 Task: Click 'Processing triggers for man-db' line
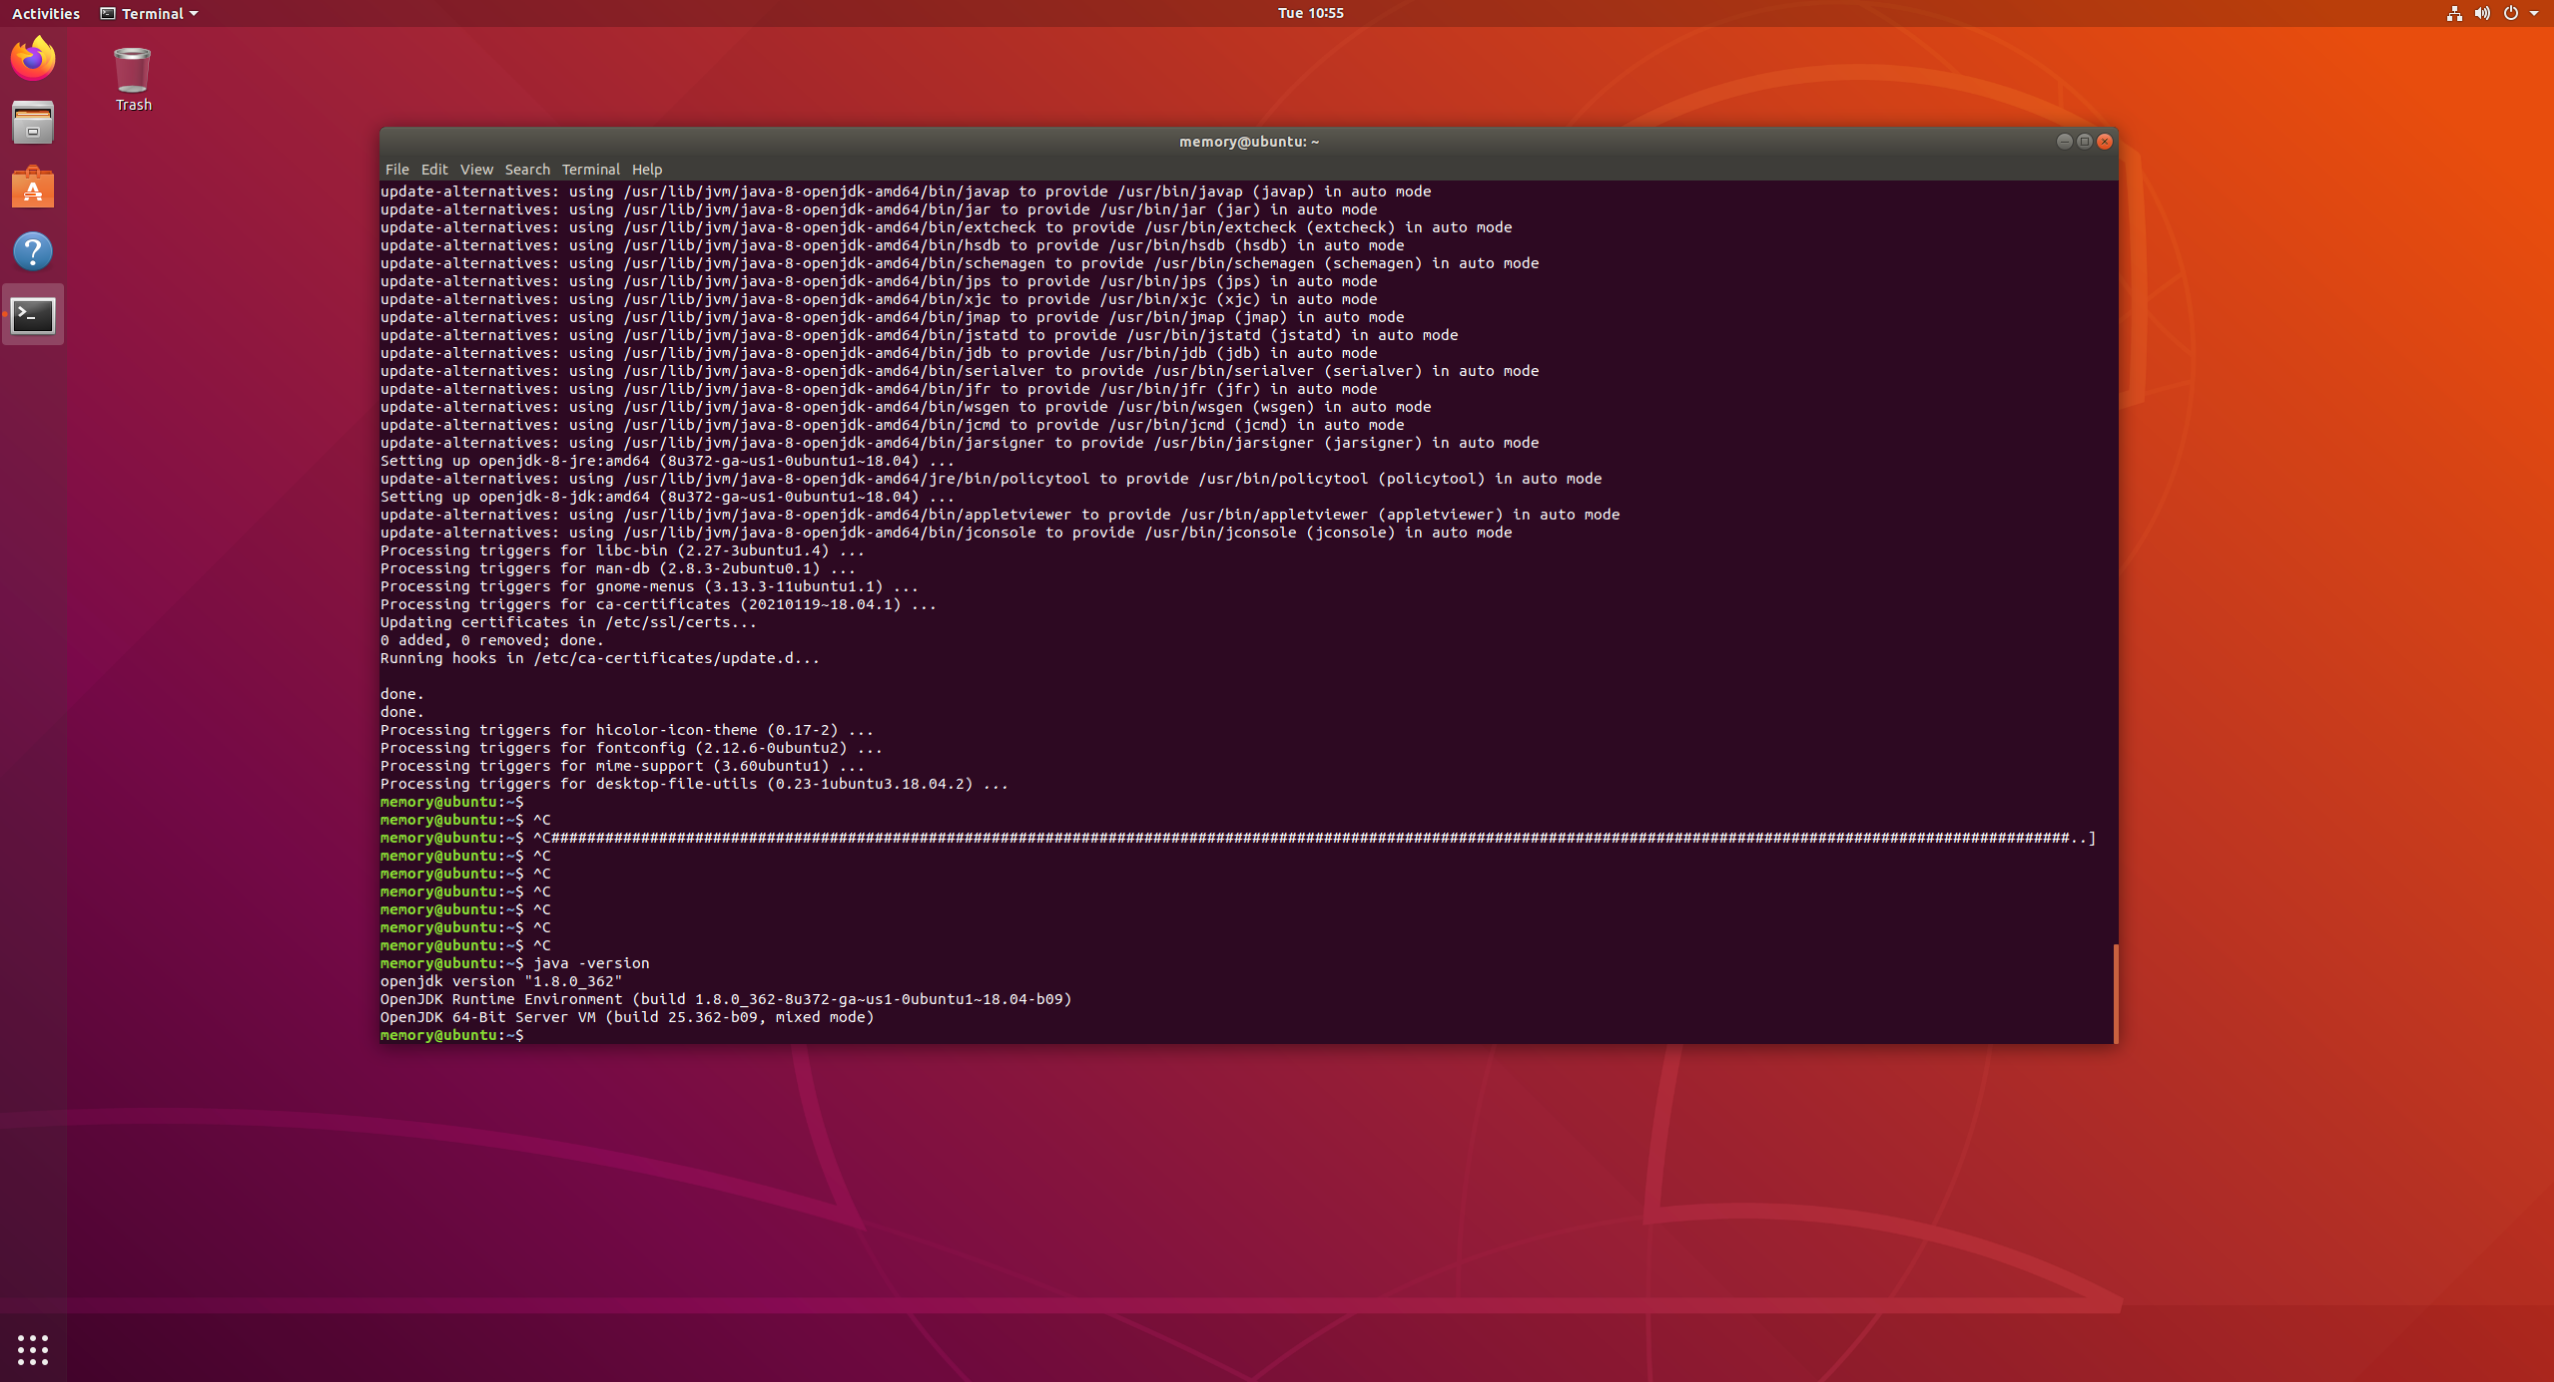point(618,569)
